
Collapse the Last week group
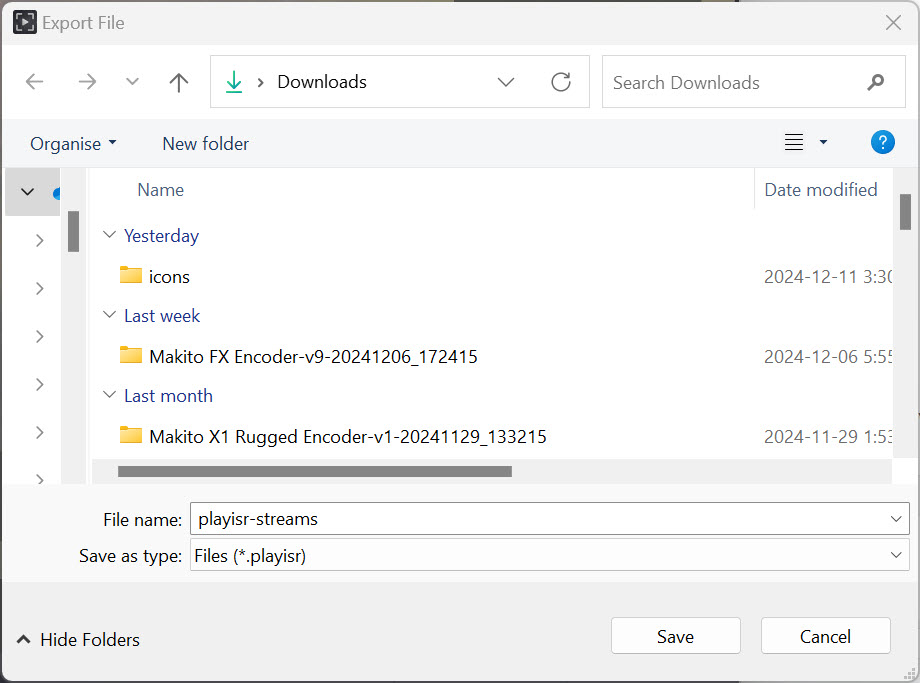coord(109,316)
